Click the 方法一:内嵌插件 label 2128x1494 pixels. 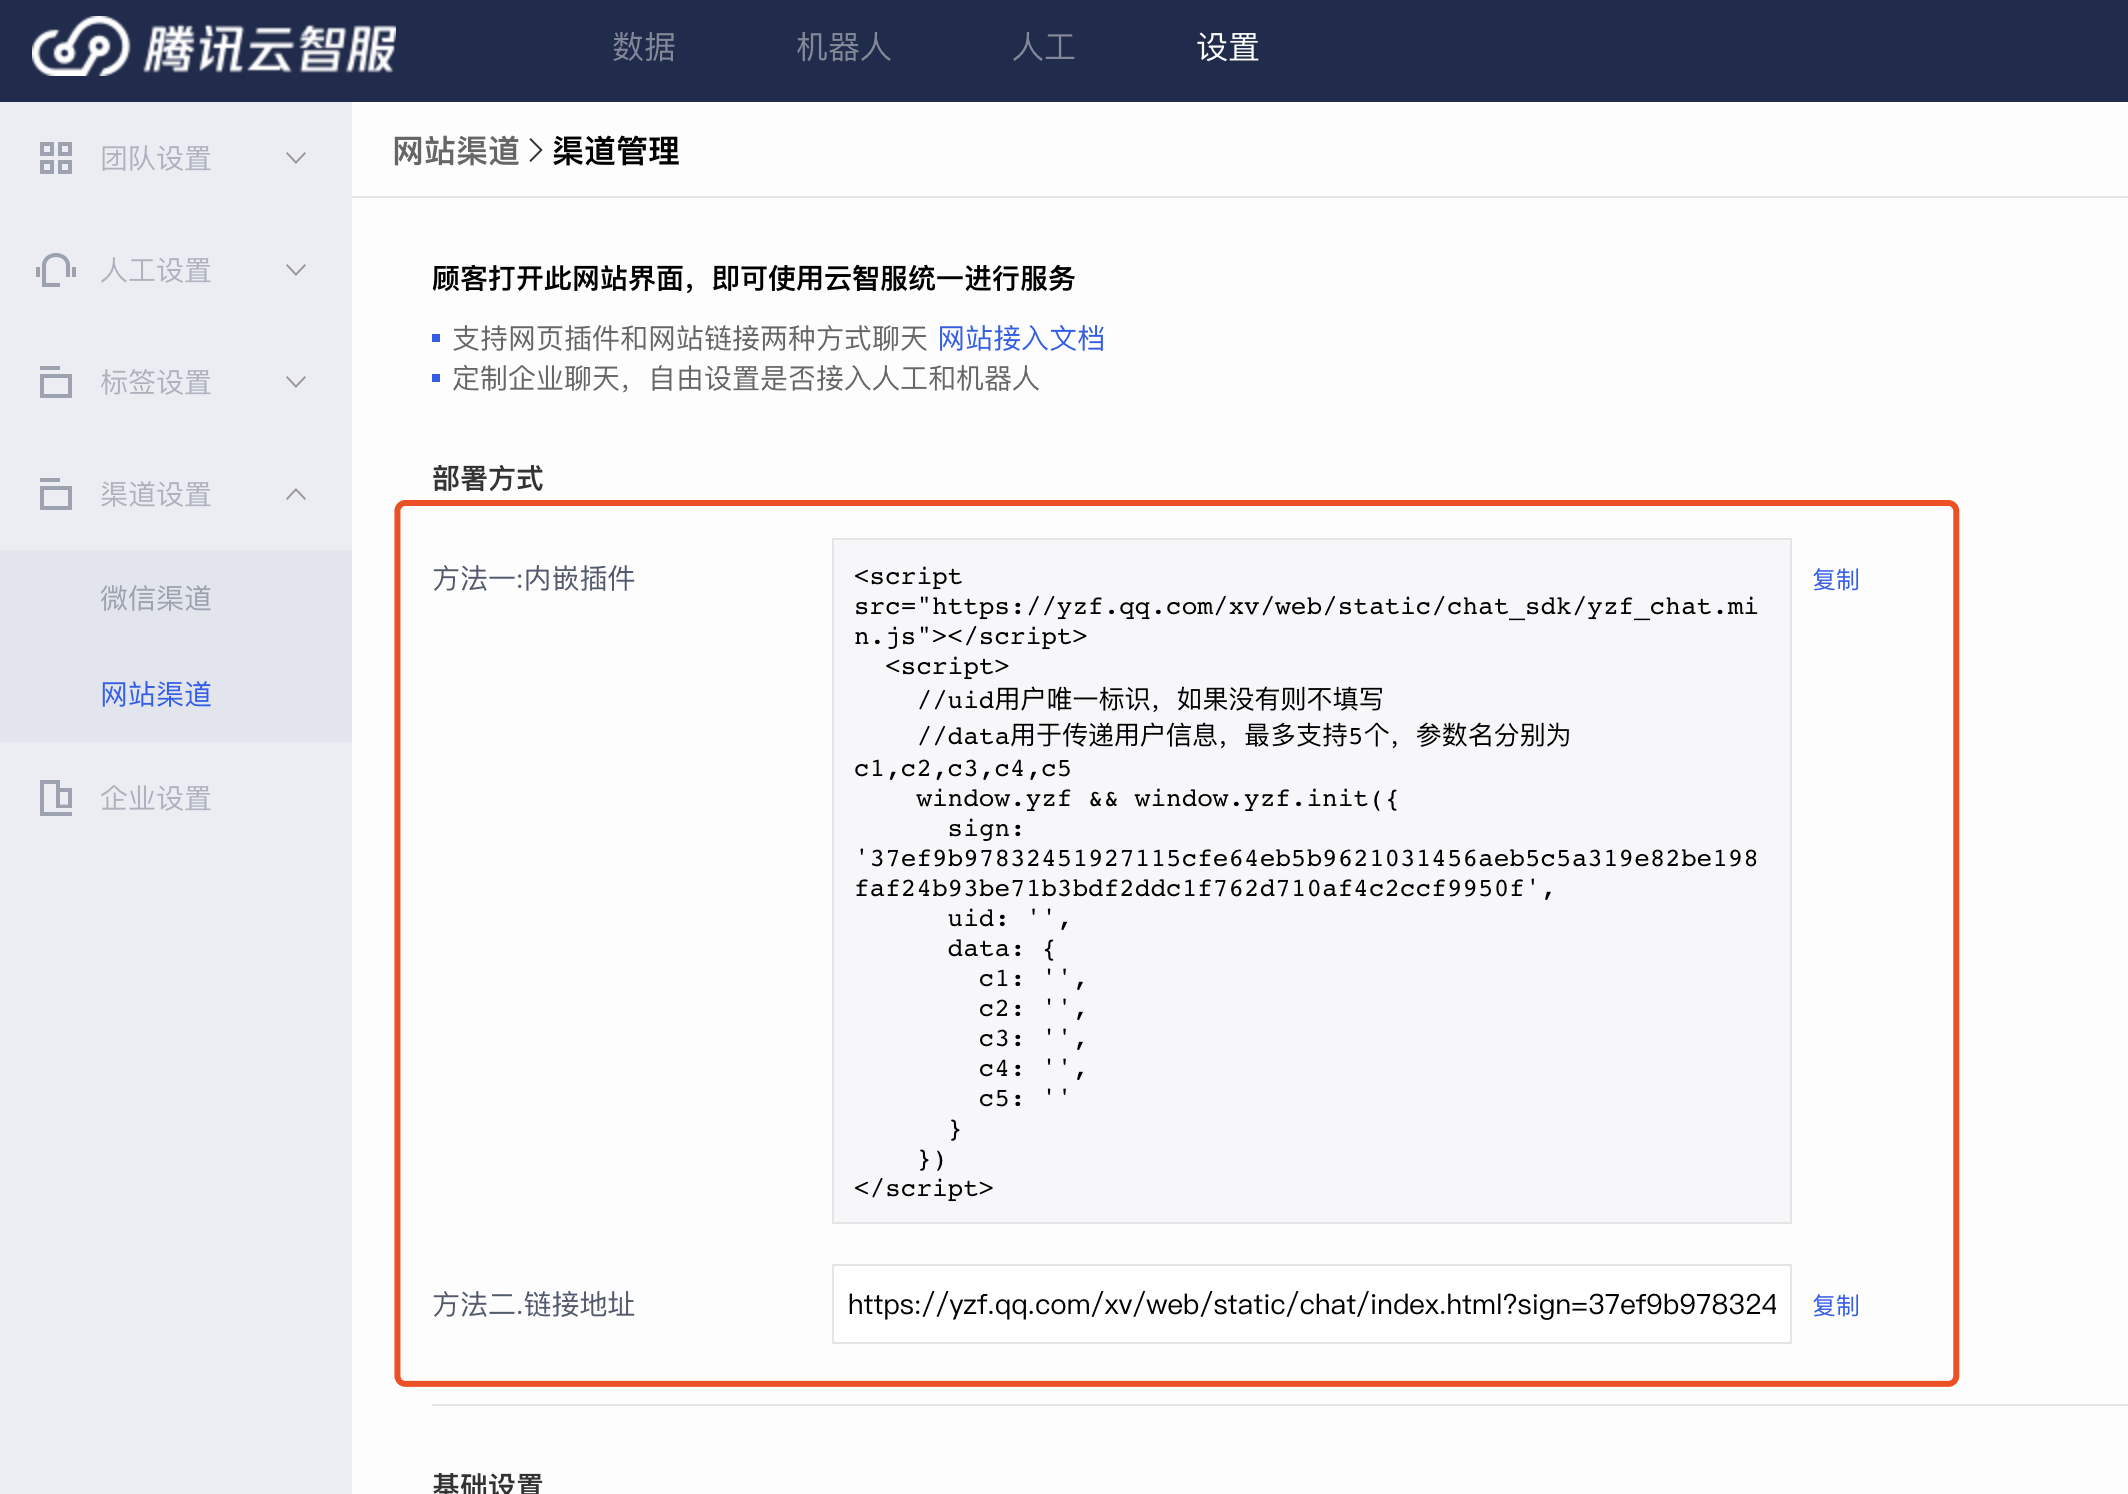tap(534, 578)
